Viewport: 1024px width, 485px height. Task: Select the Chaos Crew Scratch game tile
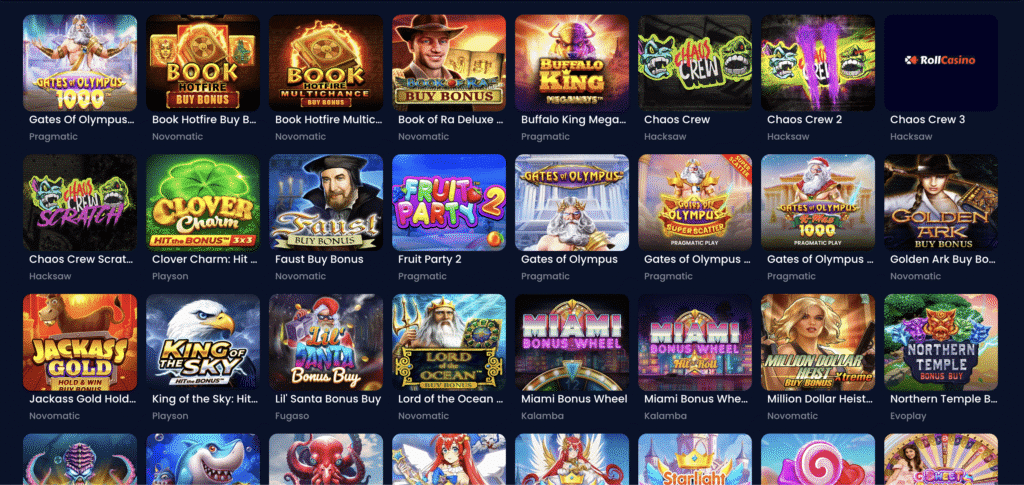pyautogui.click(x=80, y=202)
